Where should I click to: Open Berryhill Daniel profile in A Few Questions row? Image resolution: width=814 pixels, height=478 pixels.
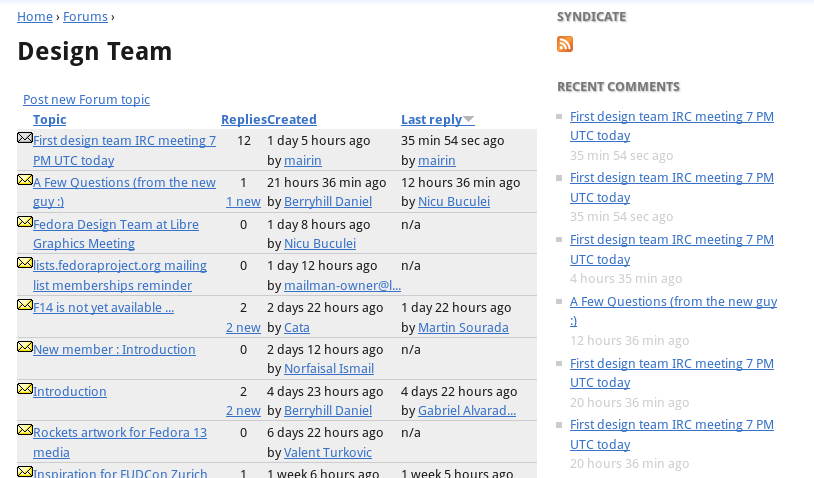pyautogui.click(x=328, y=201)
